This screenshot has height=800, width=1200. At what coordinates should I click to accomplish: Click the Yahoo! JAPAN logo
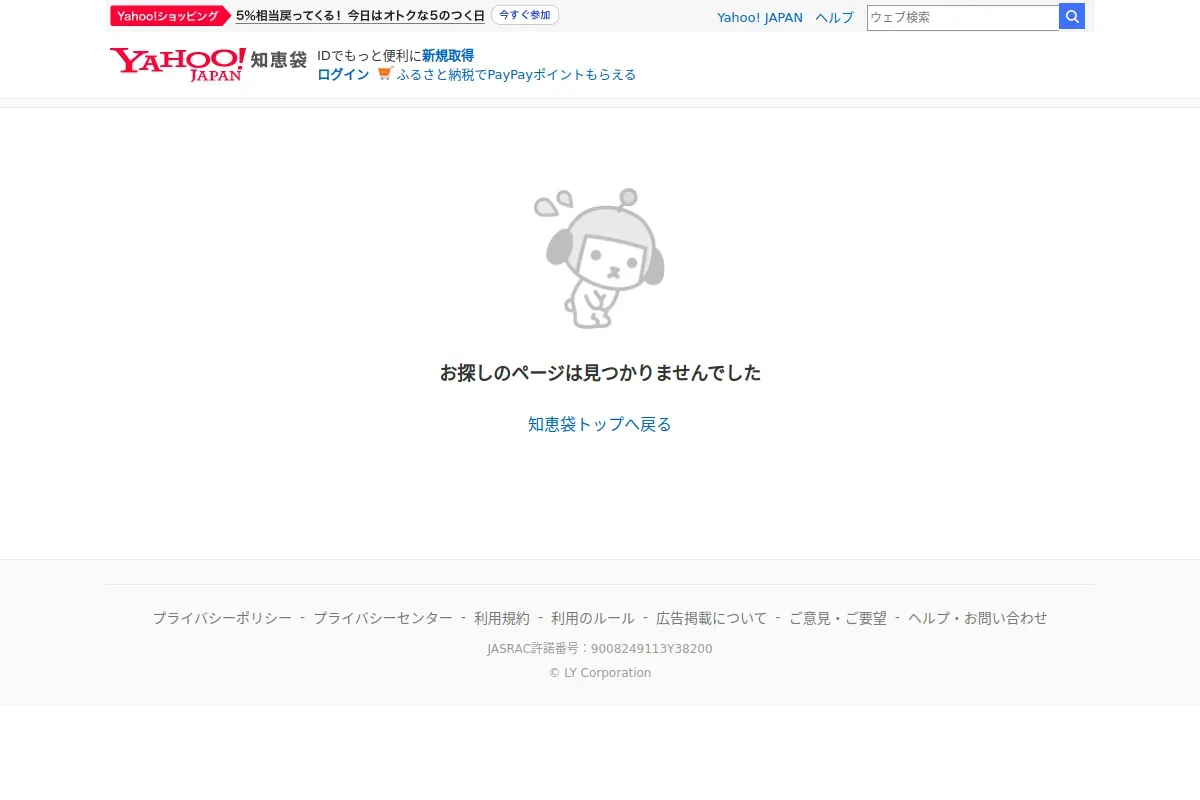coord(177,64)
